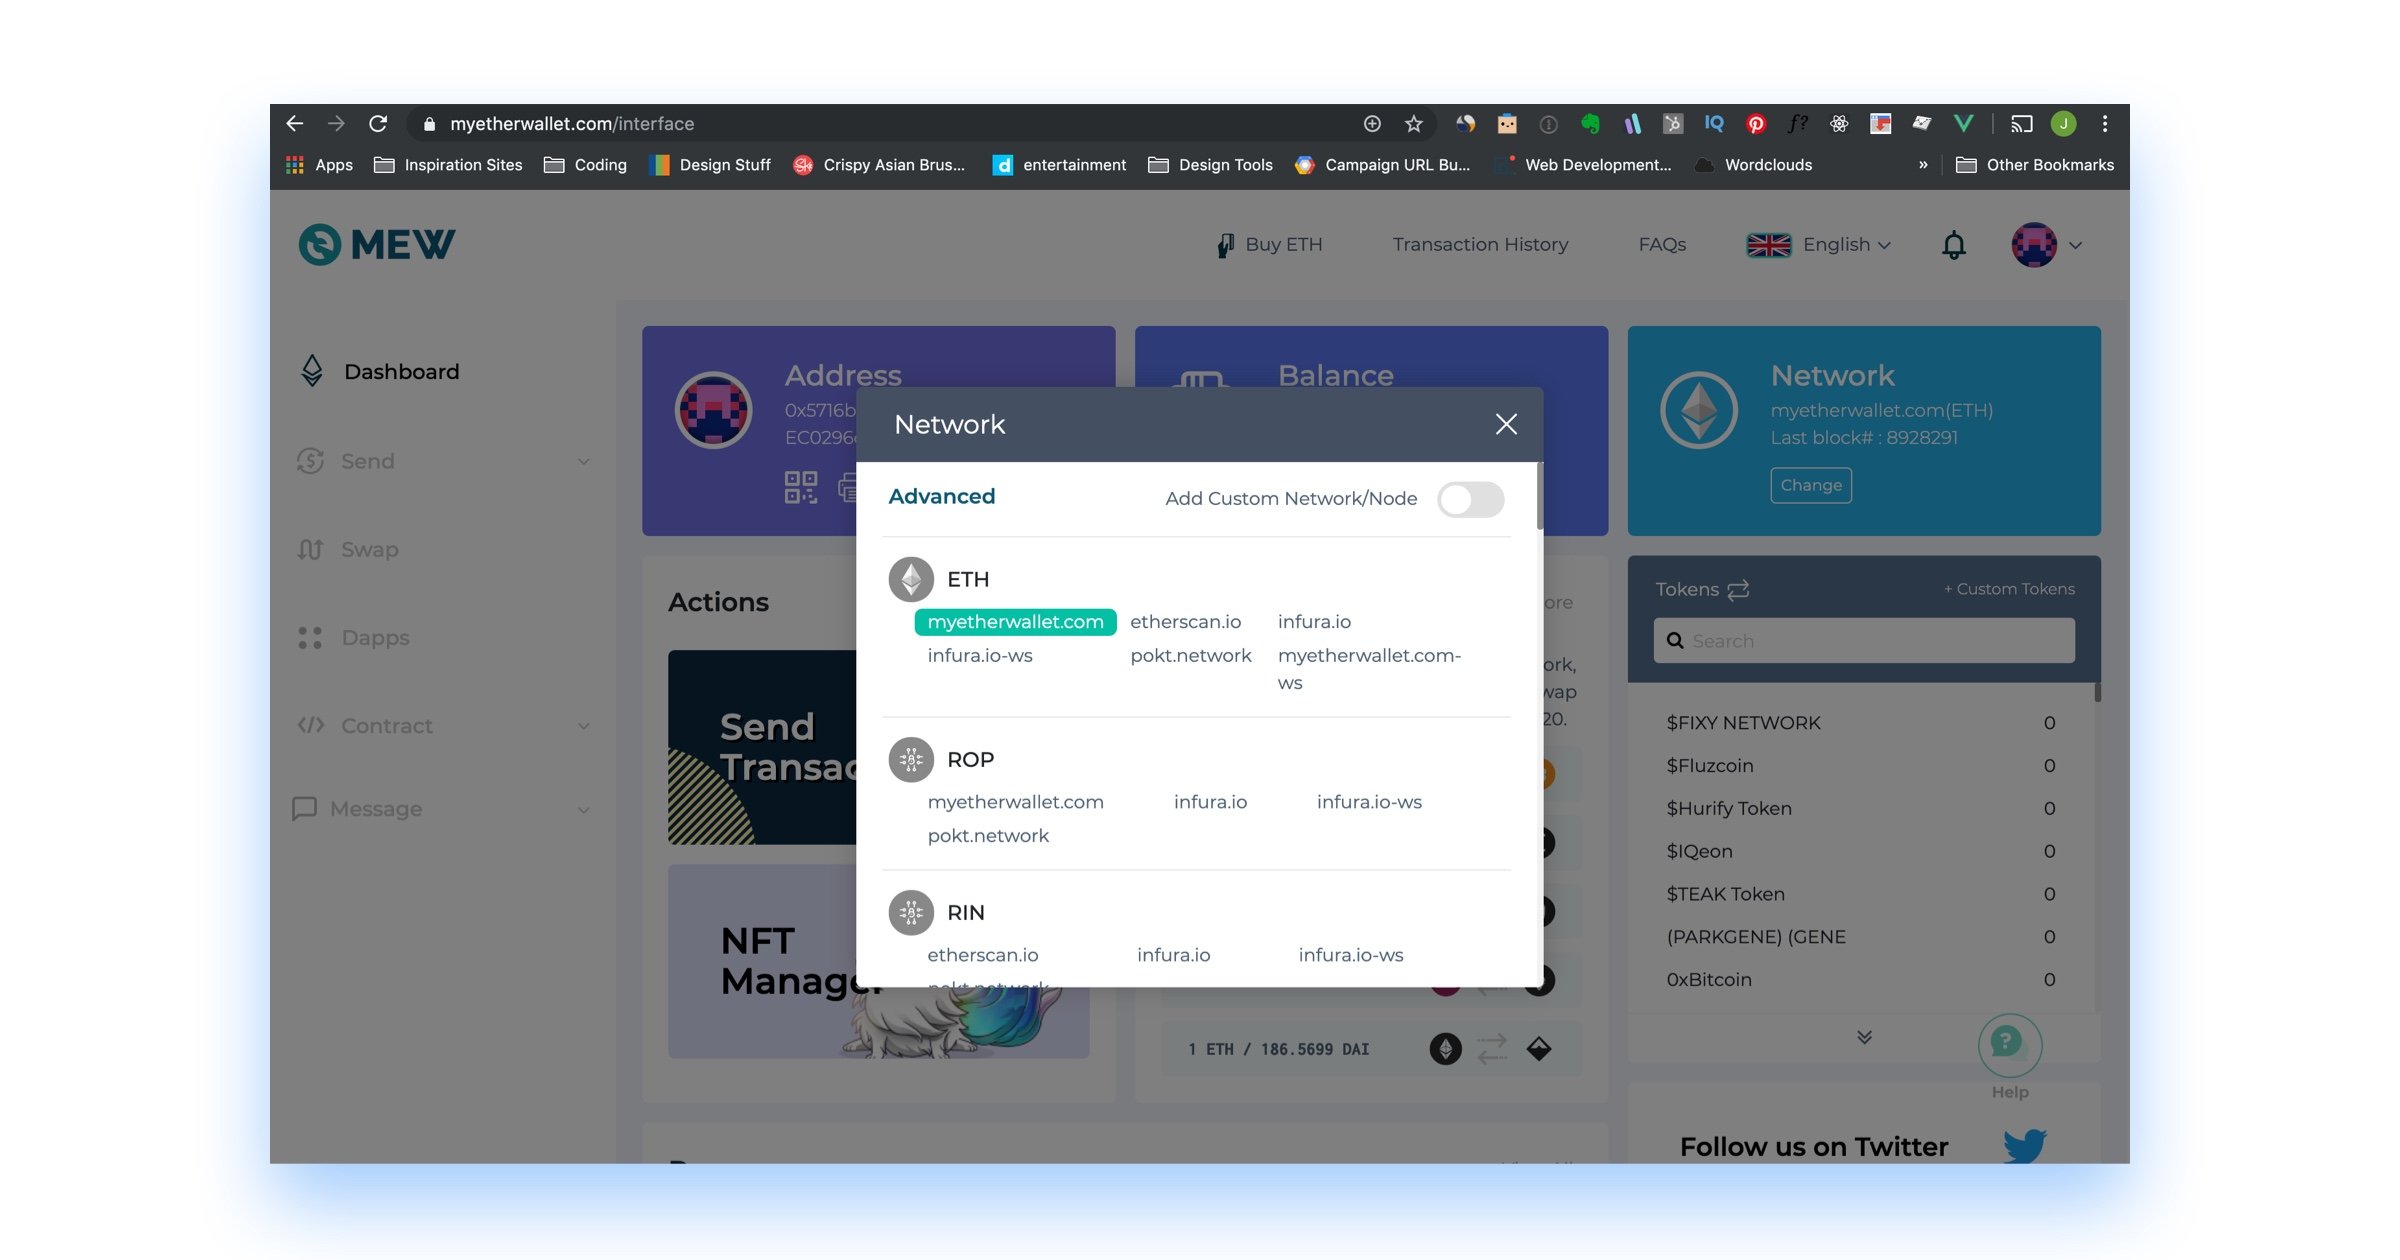Click the Message bubble icon in sidebar
This screenshot has width=2400, height=1260.
click(304, 808)
